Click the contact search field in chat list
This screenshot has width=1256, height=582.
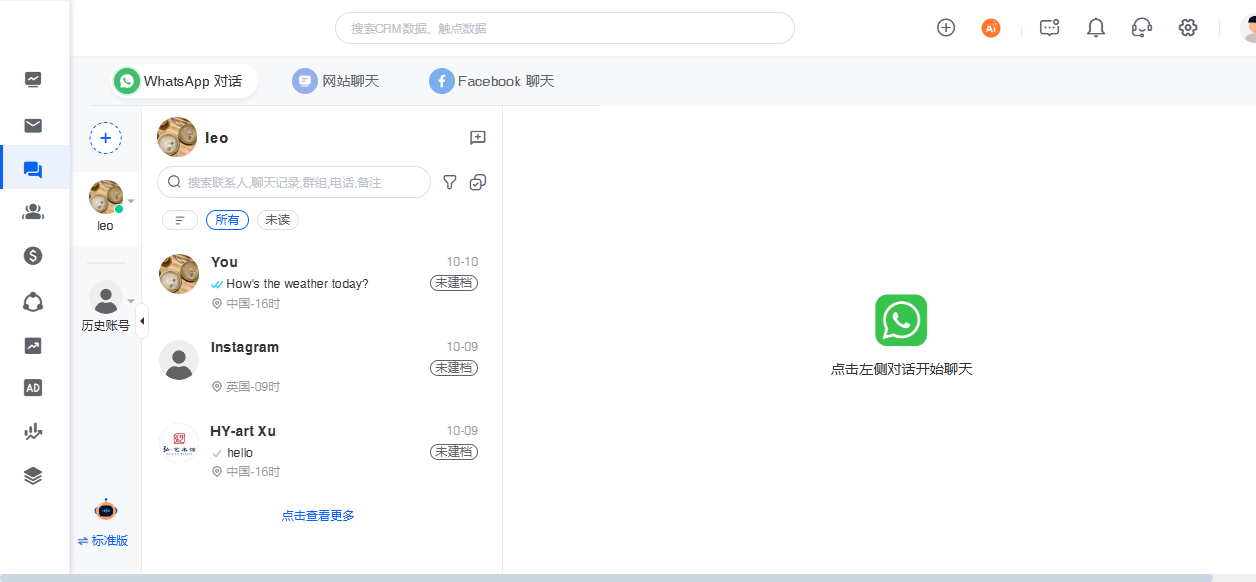(x=294, y=182)
